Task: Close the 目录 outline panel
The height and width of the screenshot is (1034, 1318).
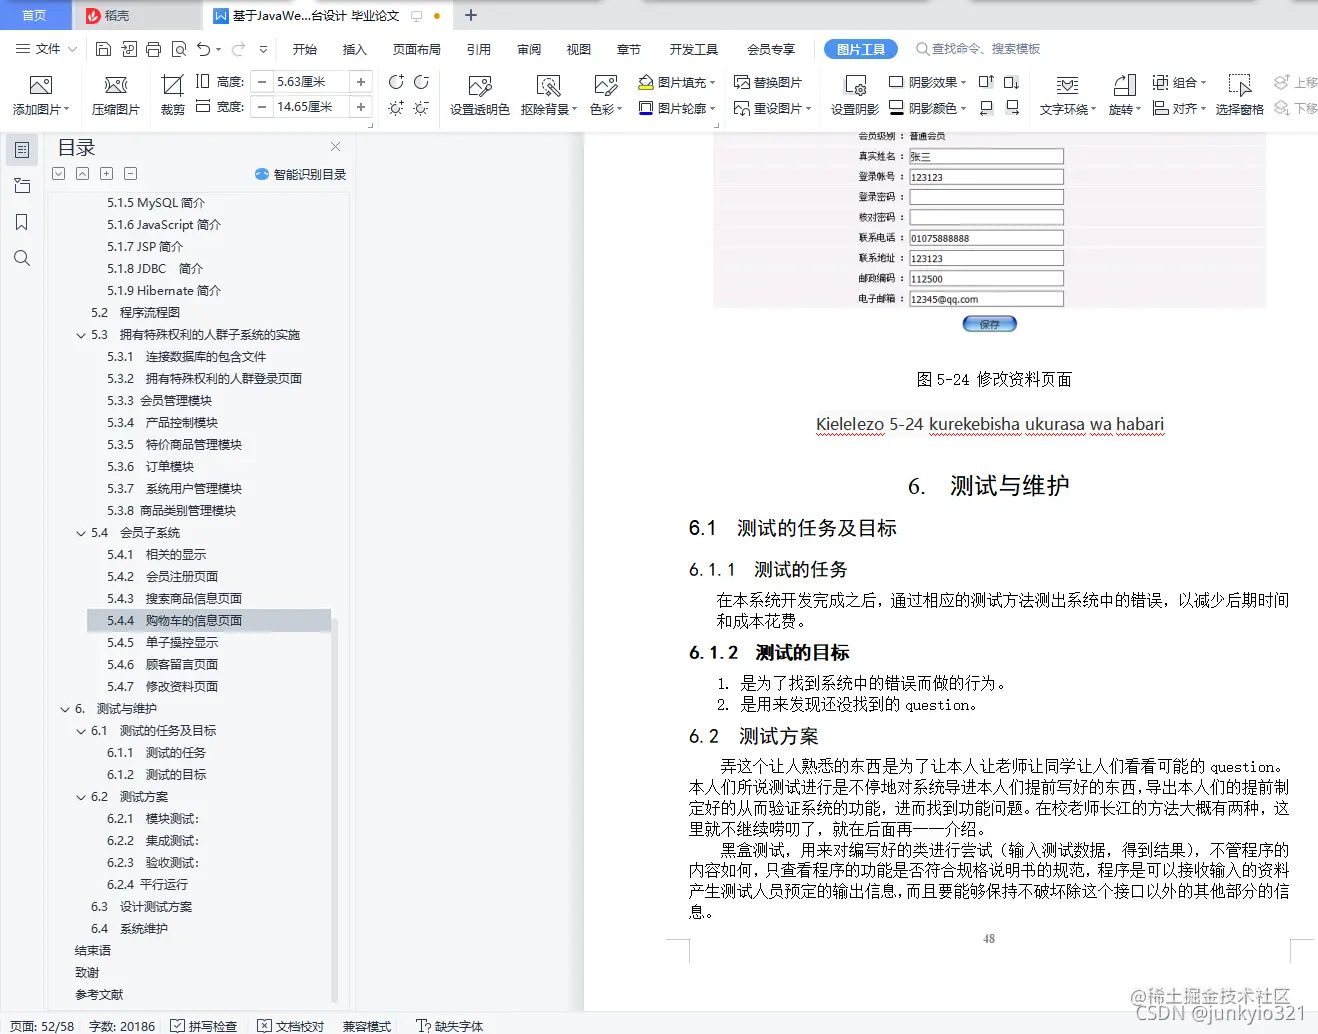Action: pos(336,147)
